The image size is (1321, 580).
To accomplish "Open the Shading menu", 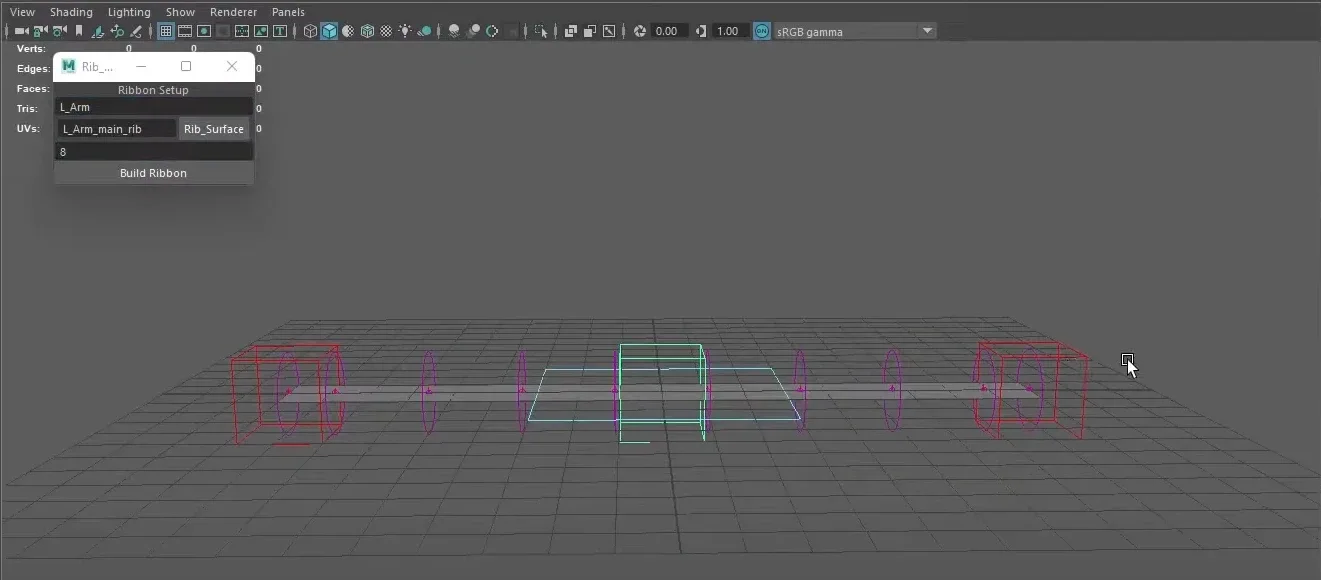I will [x=71, y=12].
